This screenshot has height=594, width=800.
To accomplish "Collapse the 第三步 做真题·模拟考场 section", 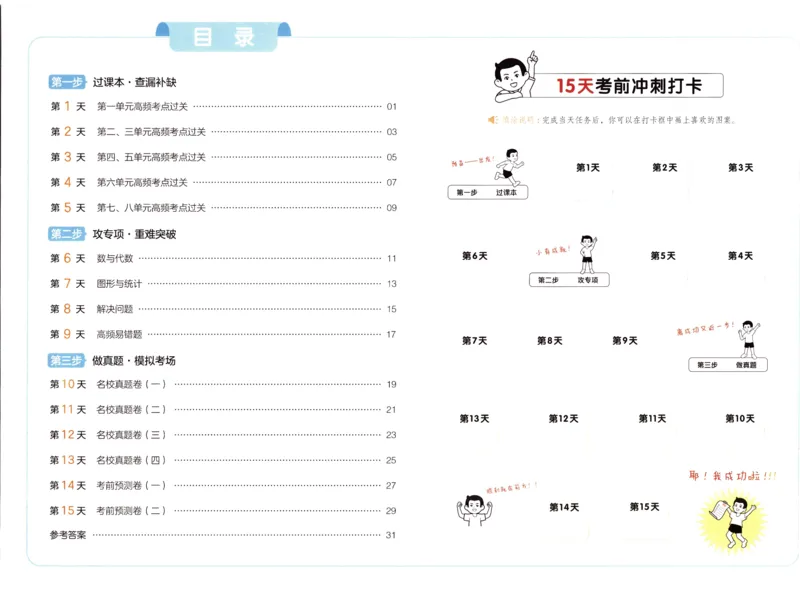I will (x=110, y=361).
